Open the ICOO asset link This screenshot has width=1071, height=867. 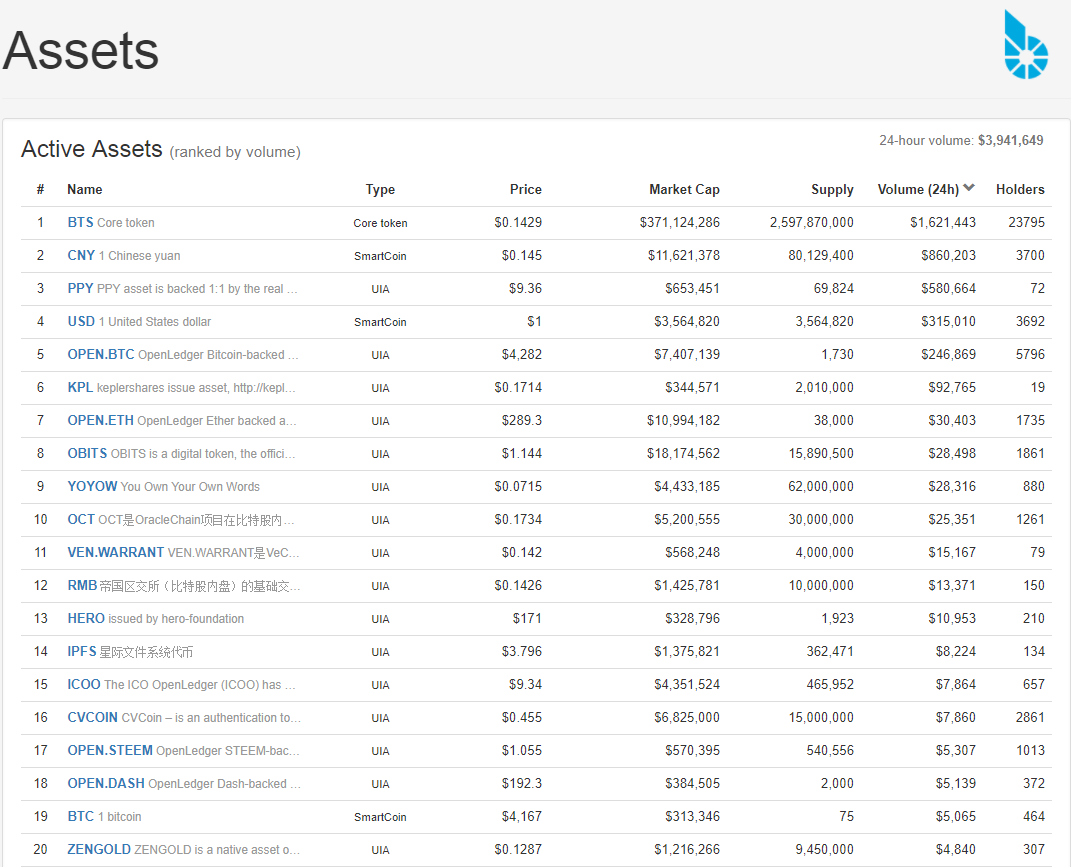pos(84,684)
